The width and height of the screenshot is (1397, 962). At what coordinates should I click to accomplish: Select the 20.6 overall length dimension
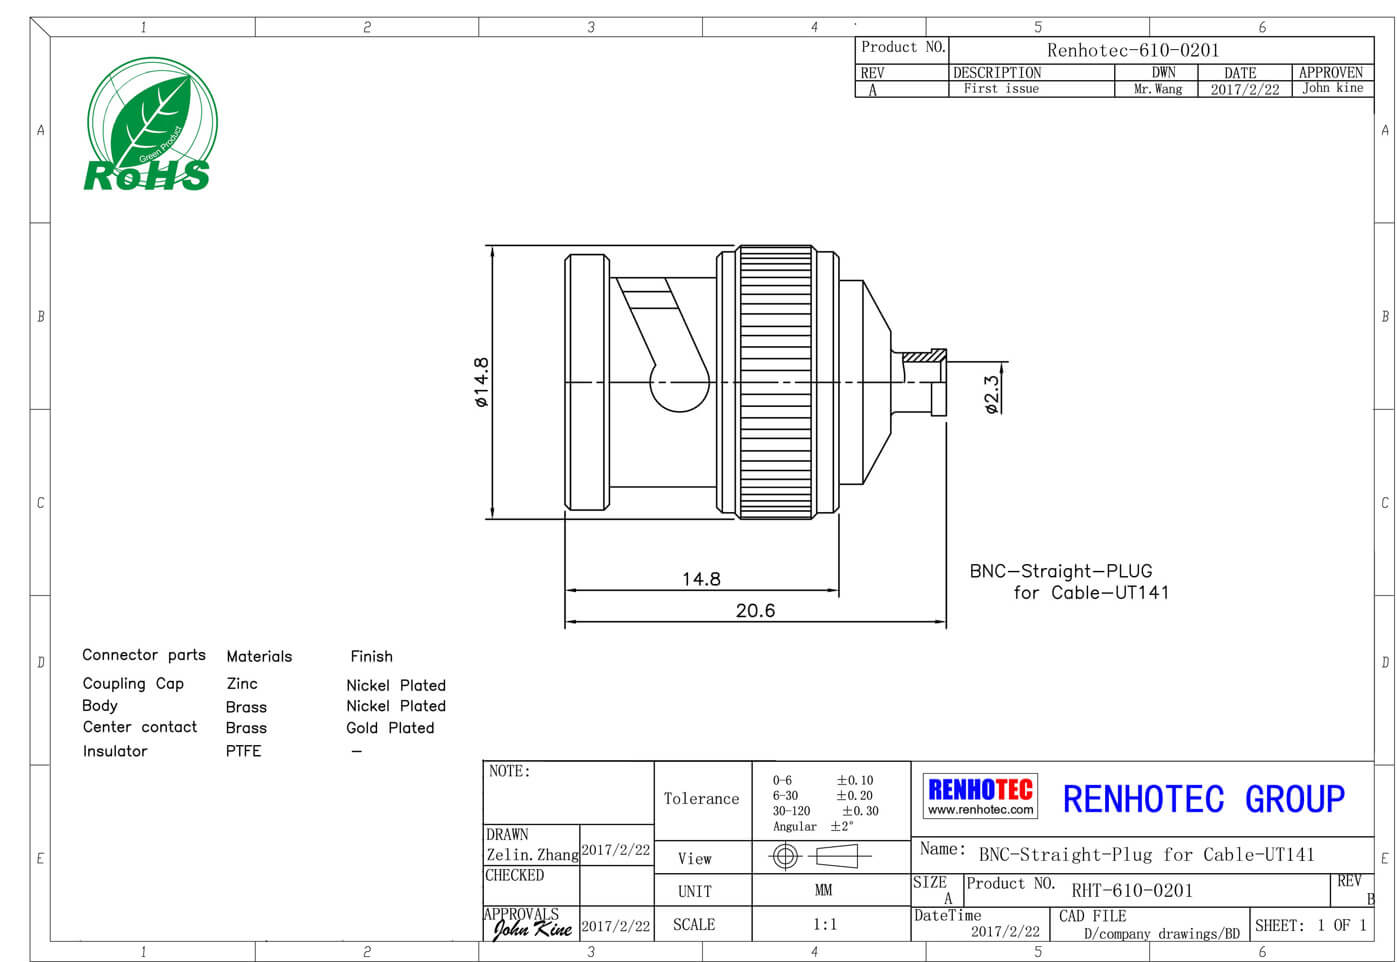tap(755, 611)
